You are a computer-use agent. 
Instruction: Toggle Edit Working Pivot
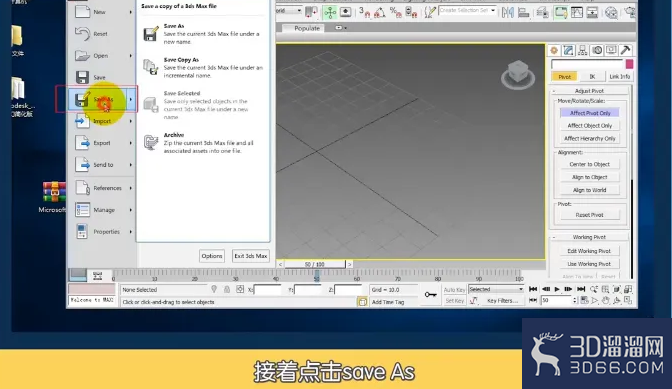tap(589, 251)
